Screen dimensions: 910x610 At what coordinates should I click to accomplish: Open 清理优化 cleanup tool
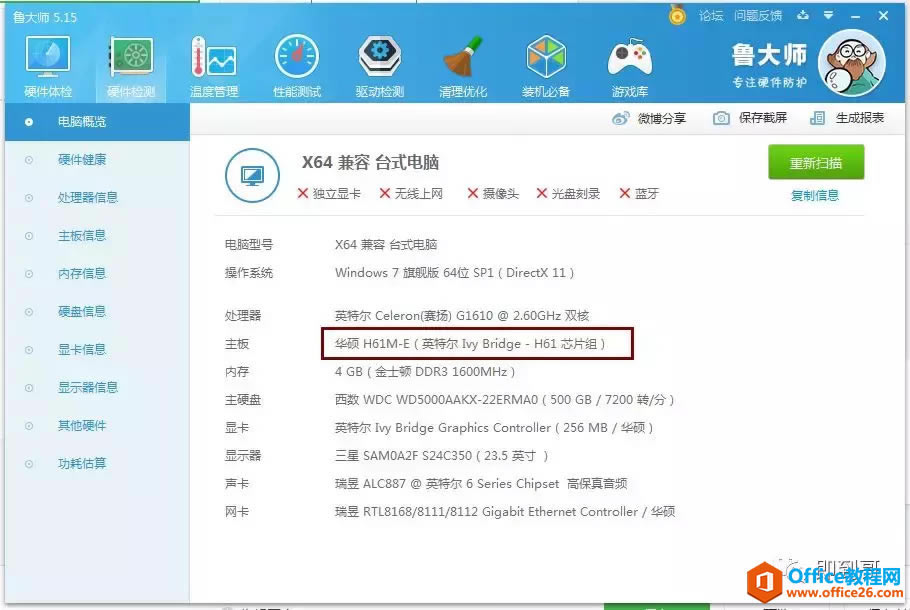point(463,67)
